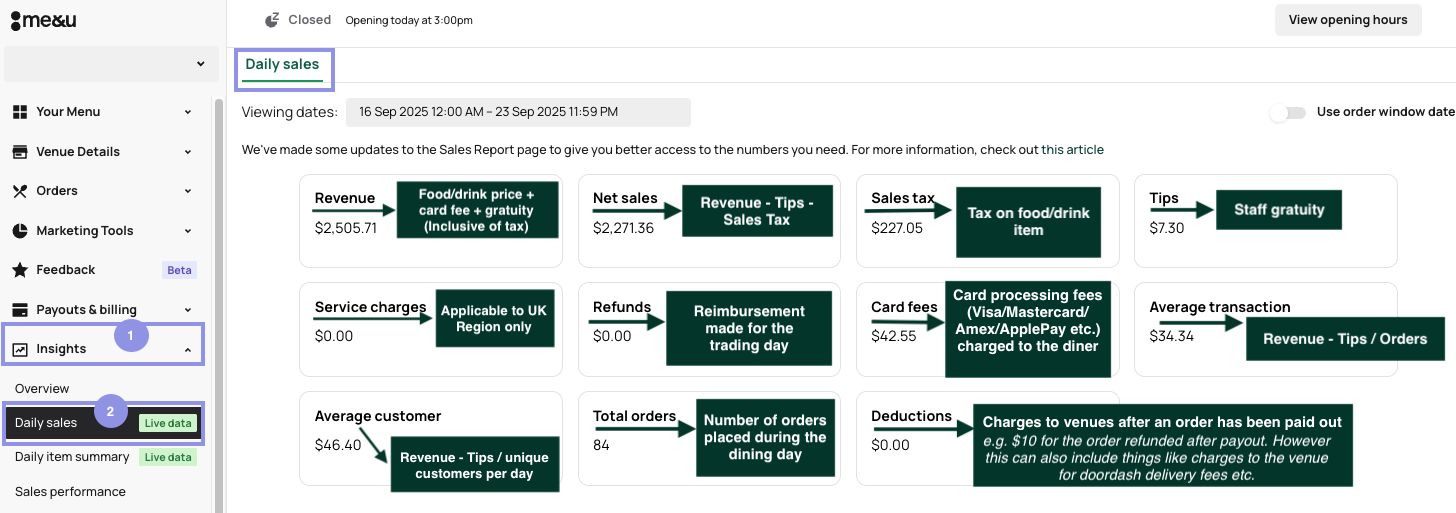Click the Refunds card title

click(622, 307)
